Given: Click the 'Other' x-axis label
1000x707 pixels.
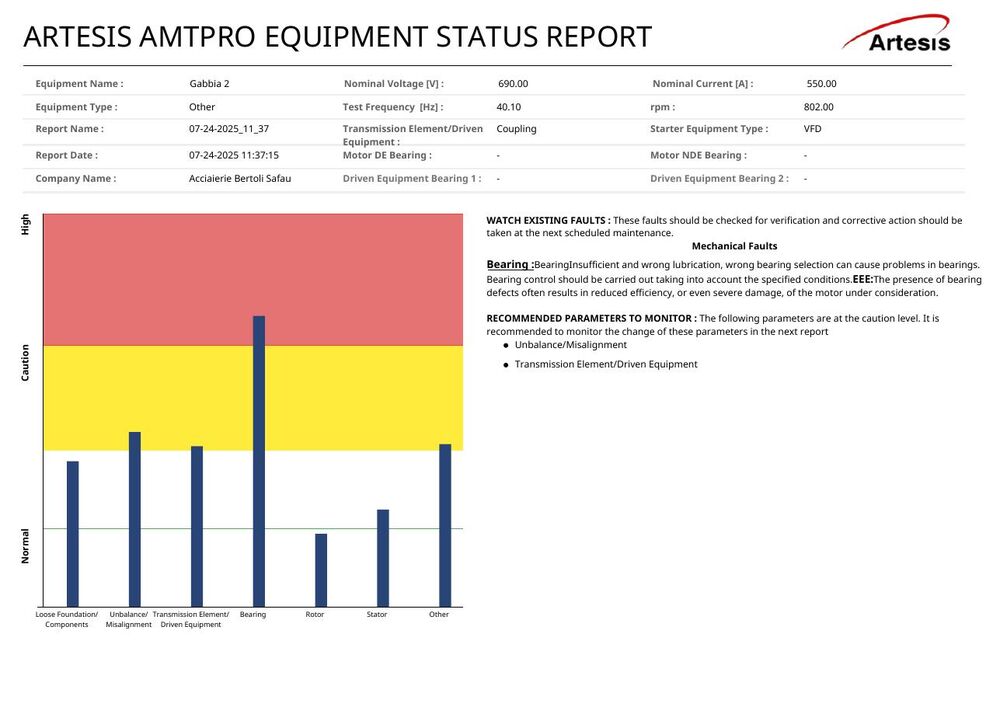Looking at the screenshot, I should pyautogui.click(x=439, y=615).
